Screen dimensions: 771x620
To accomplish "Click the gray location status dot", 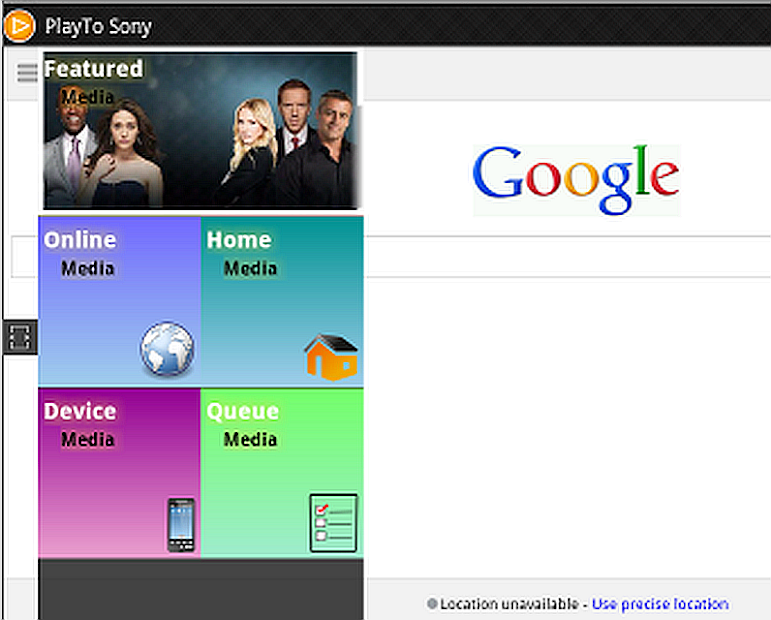I will [x=432, y=604].
